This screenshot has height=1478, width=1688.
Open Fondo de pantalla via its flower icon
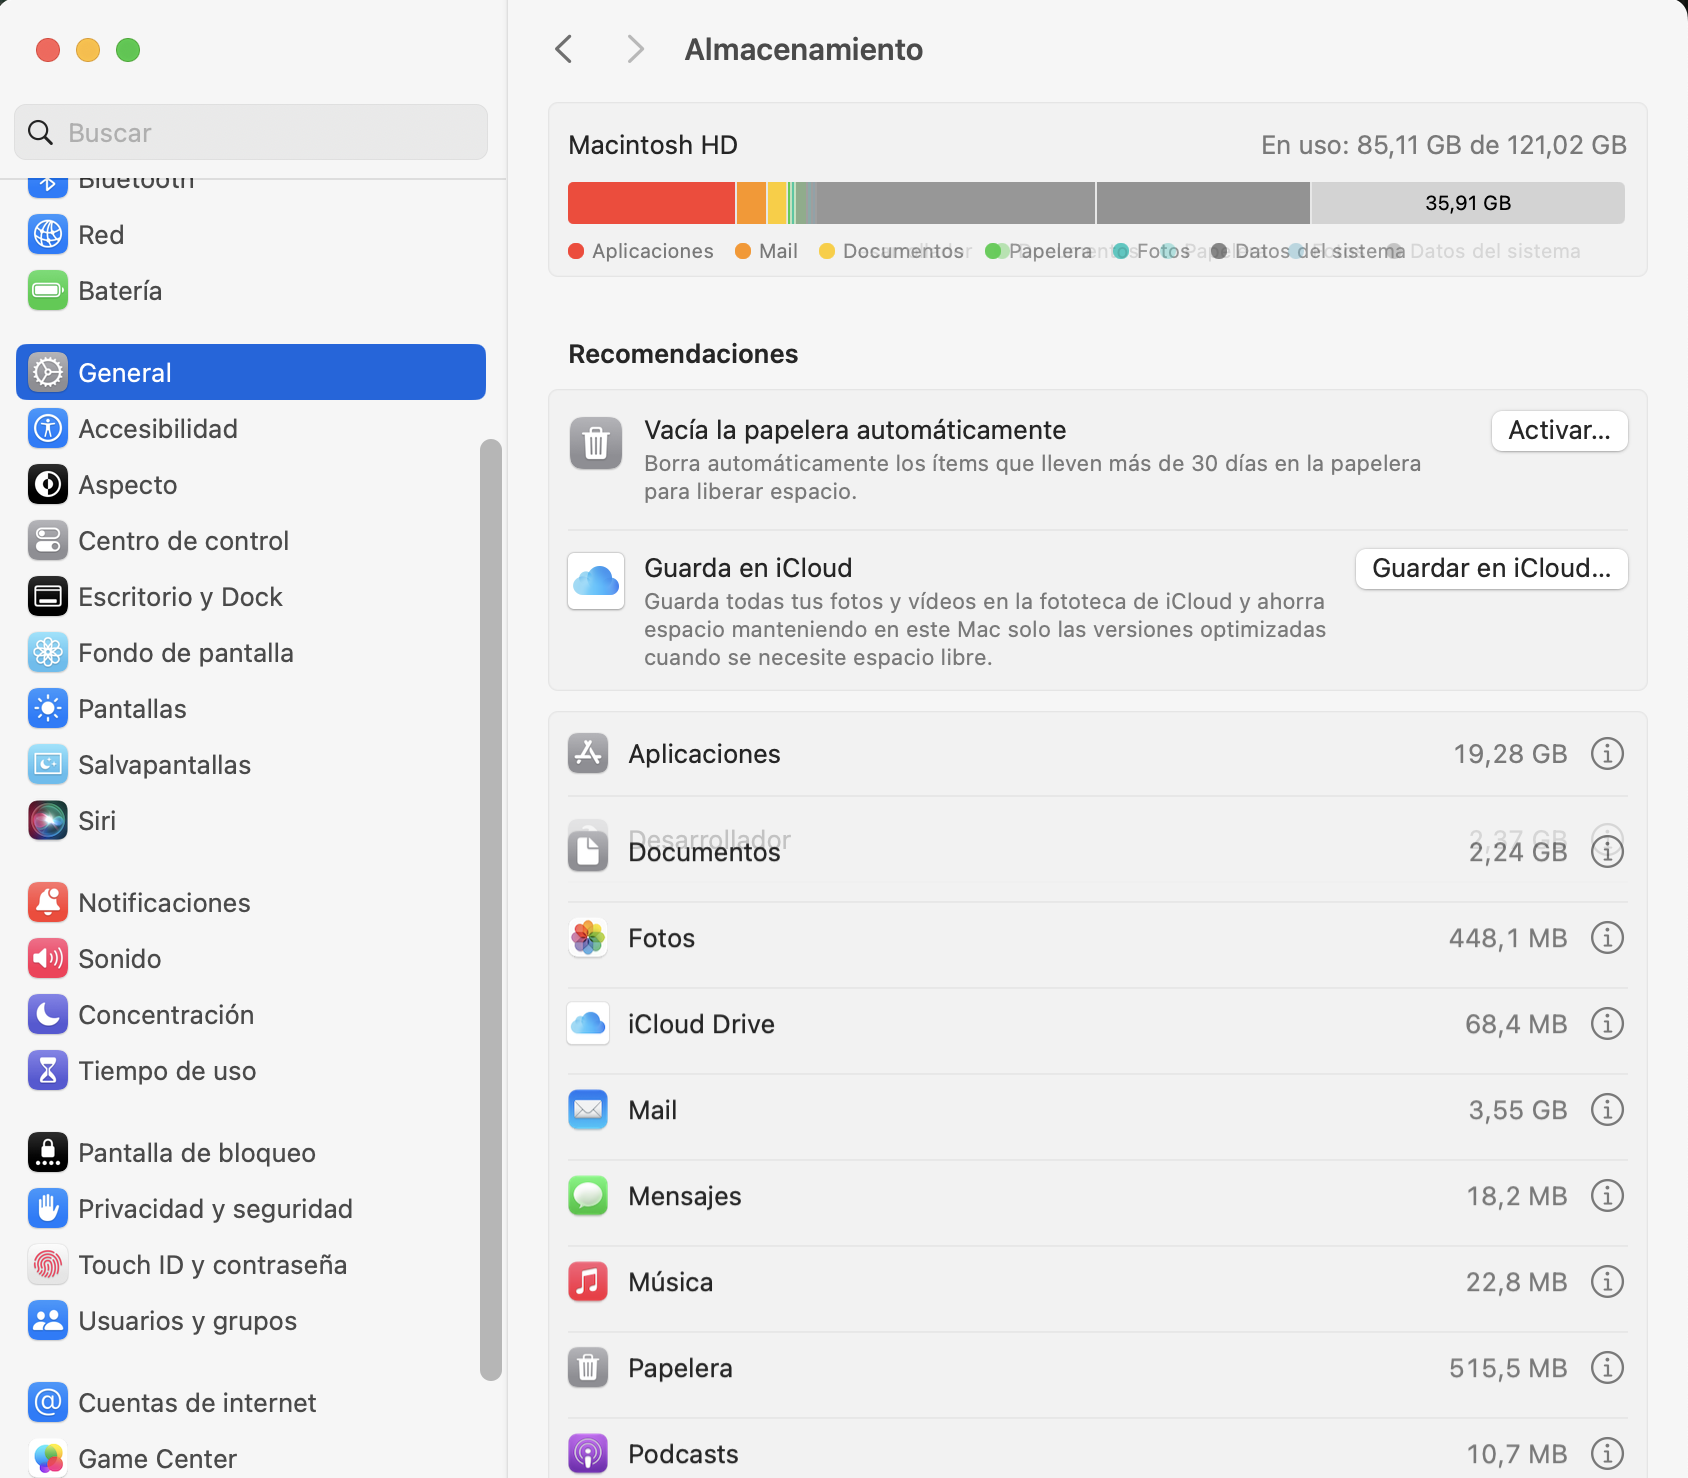(x=47, y=652)
